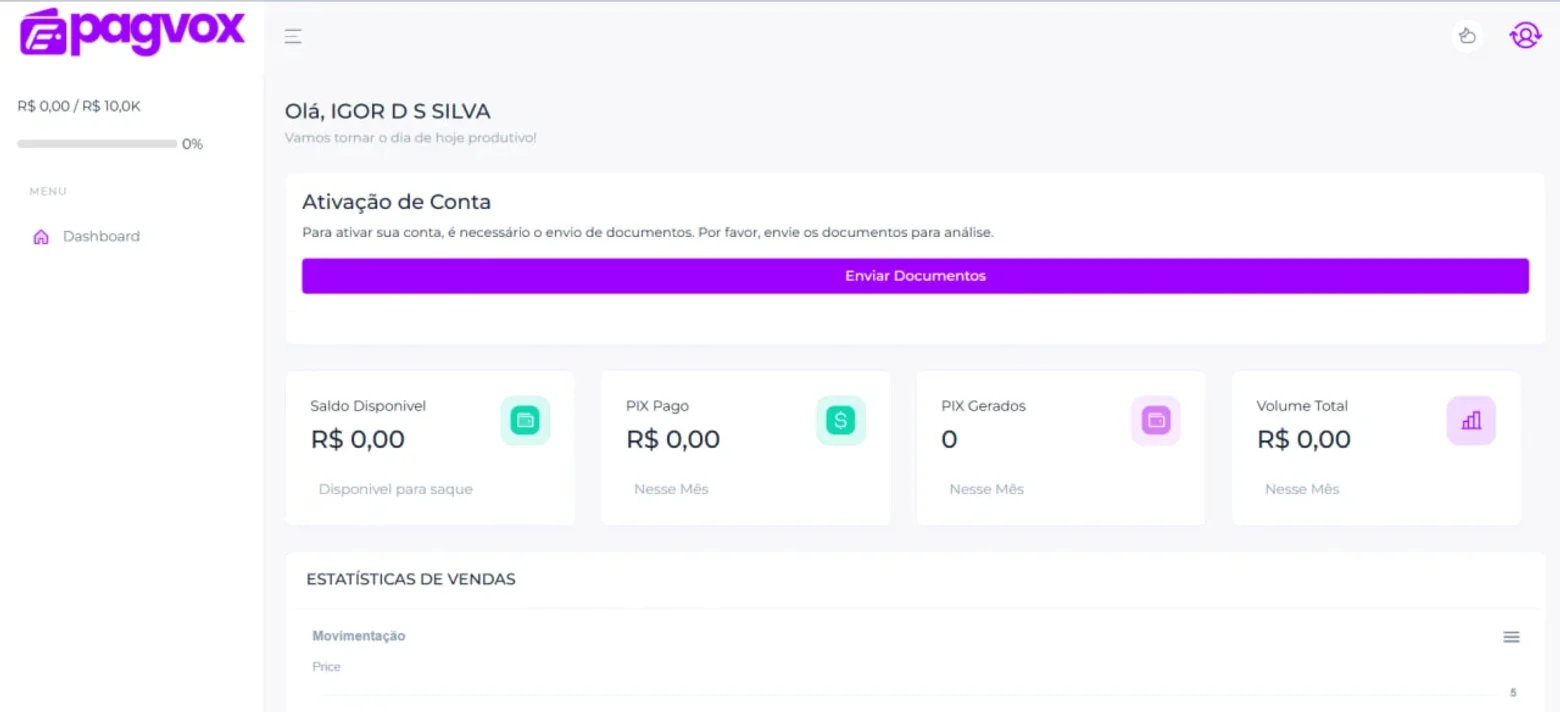
Task: Click the limit progress bar in sidebar
Action: [x=97, y=144]
